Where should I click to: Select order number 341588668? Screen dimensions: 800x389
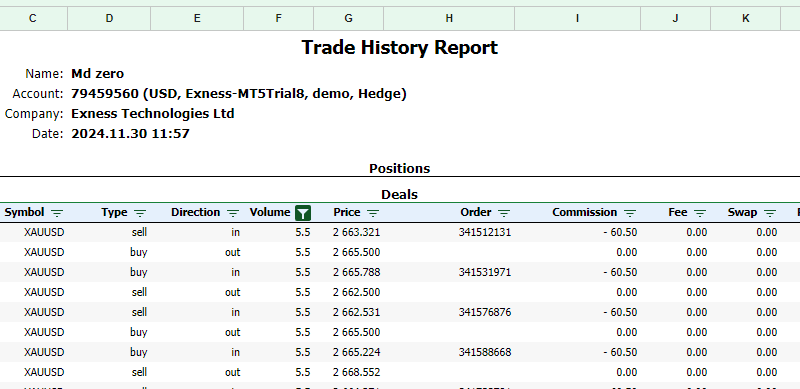pos(485,352)
